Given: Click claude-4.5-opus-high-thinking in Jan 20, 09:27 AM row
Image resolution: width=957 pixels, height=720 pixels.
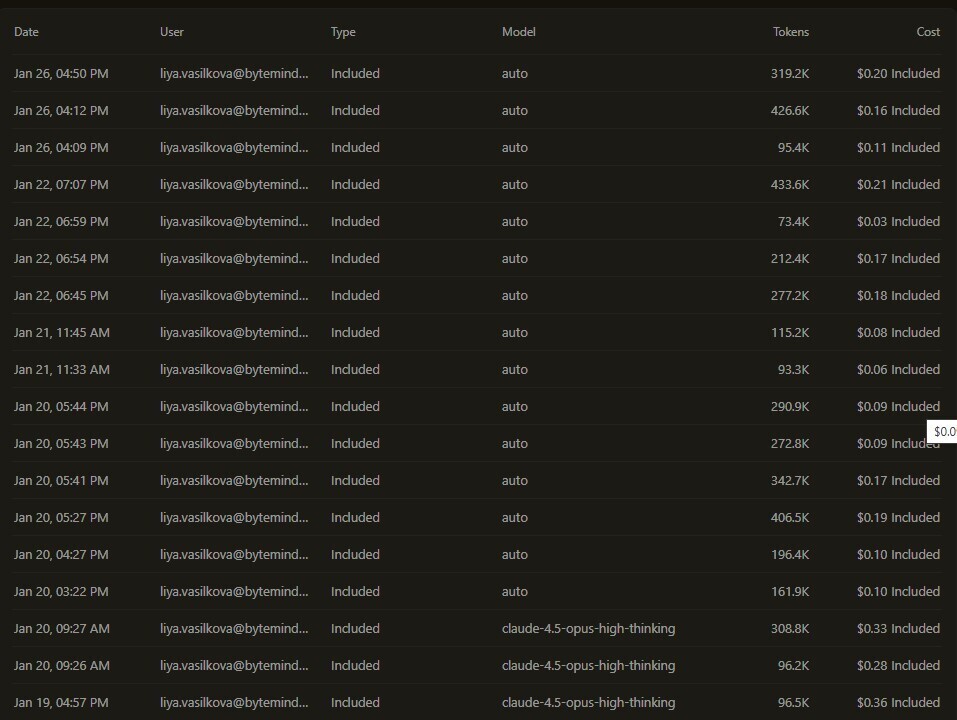Looking at the screenshot, I should (x=588, y=628).
